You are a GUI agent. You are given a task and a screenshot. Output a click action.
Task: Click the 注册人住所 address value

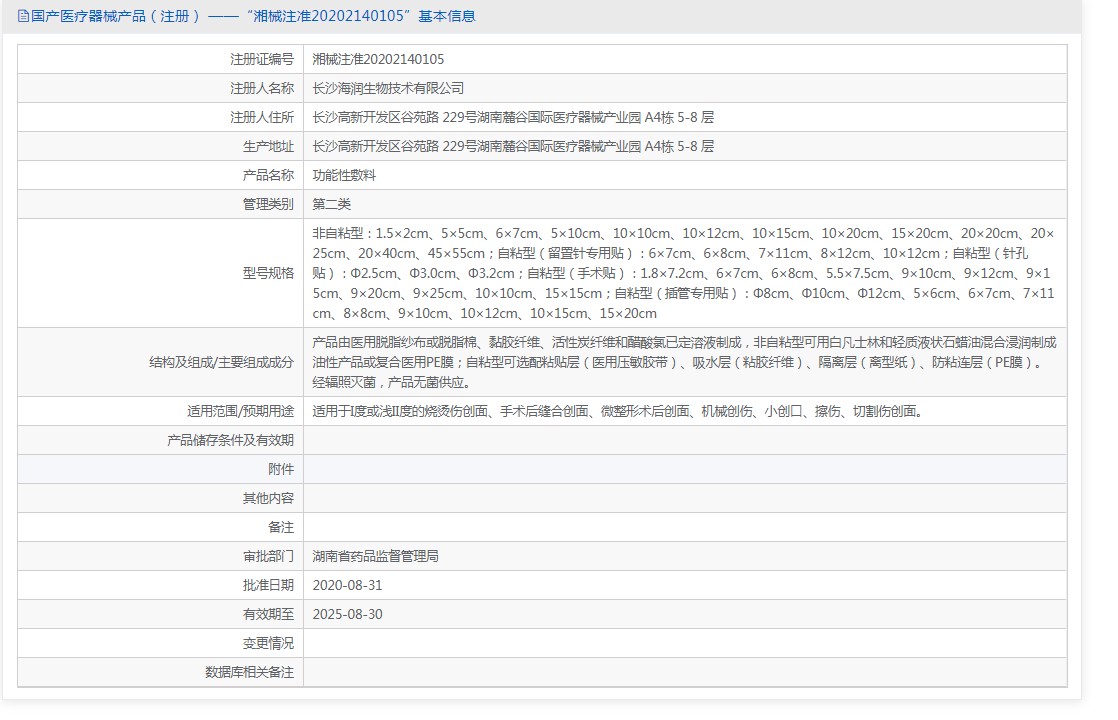point(513,117)
